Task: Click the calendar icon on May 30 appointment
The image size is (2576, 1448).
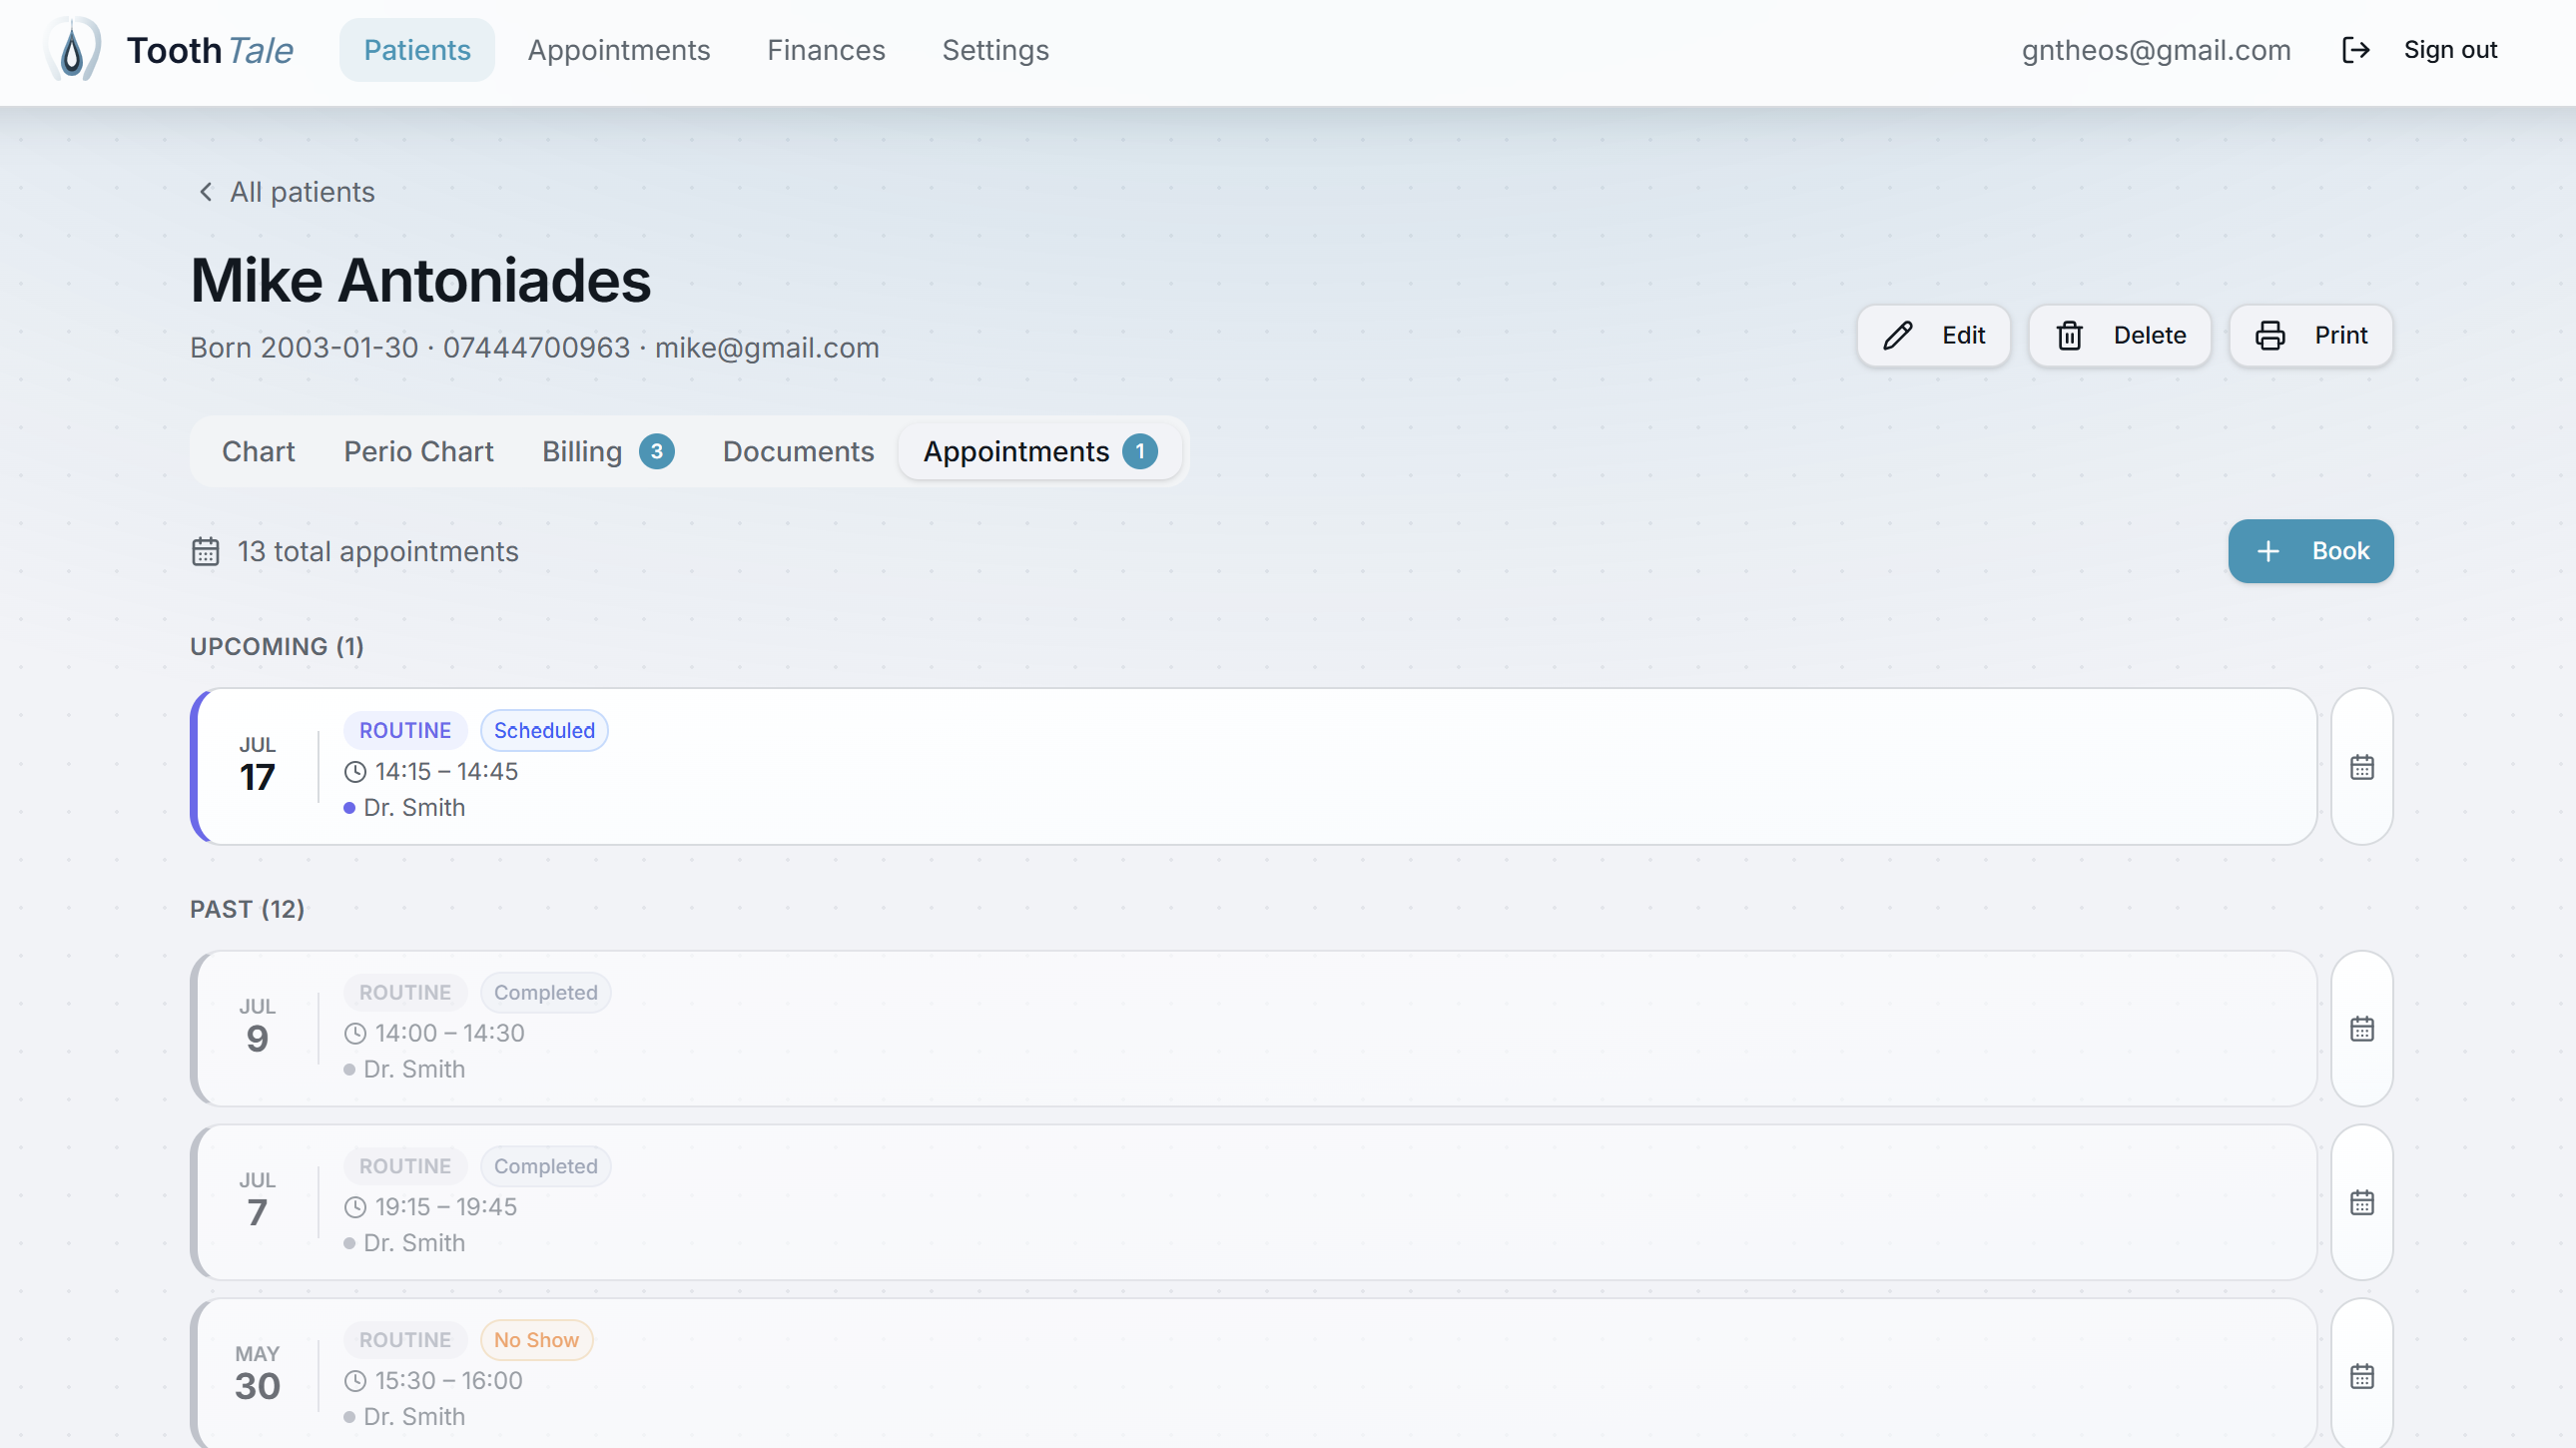Action: click(2362, 1377)
